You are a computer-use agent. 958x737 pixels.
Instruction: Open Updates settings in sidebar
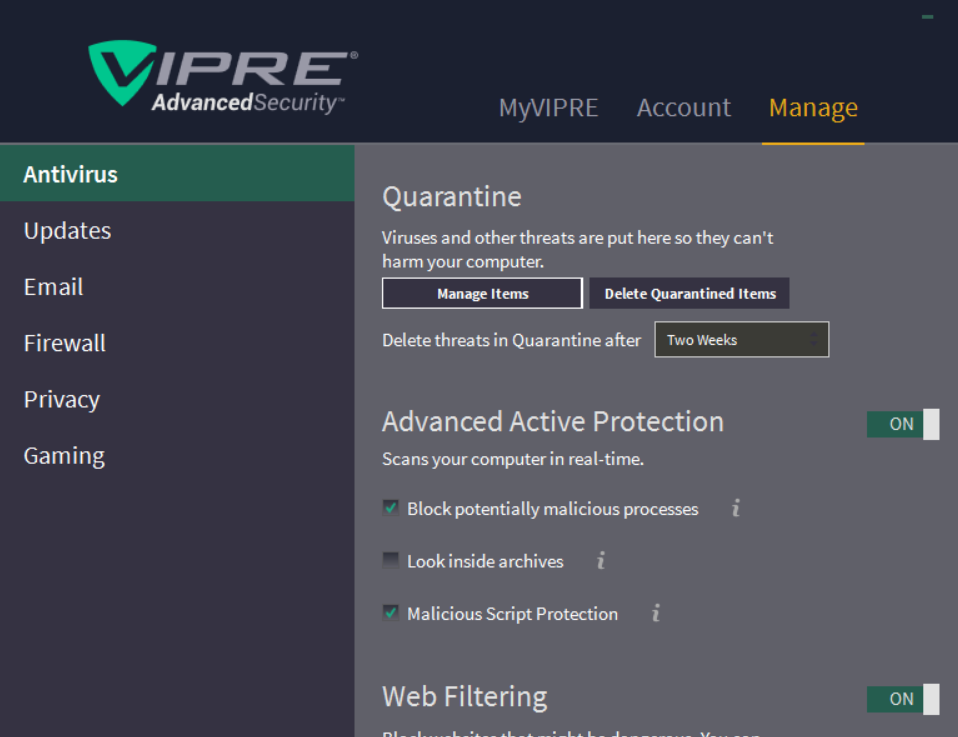pyautogui.click(x=177, y=230)
